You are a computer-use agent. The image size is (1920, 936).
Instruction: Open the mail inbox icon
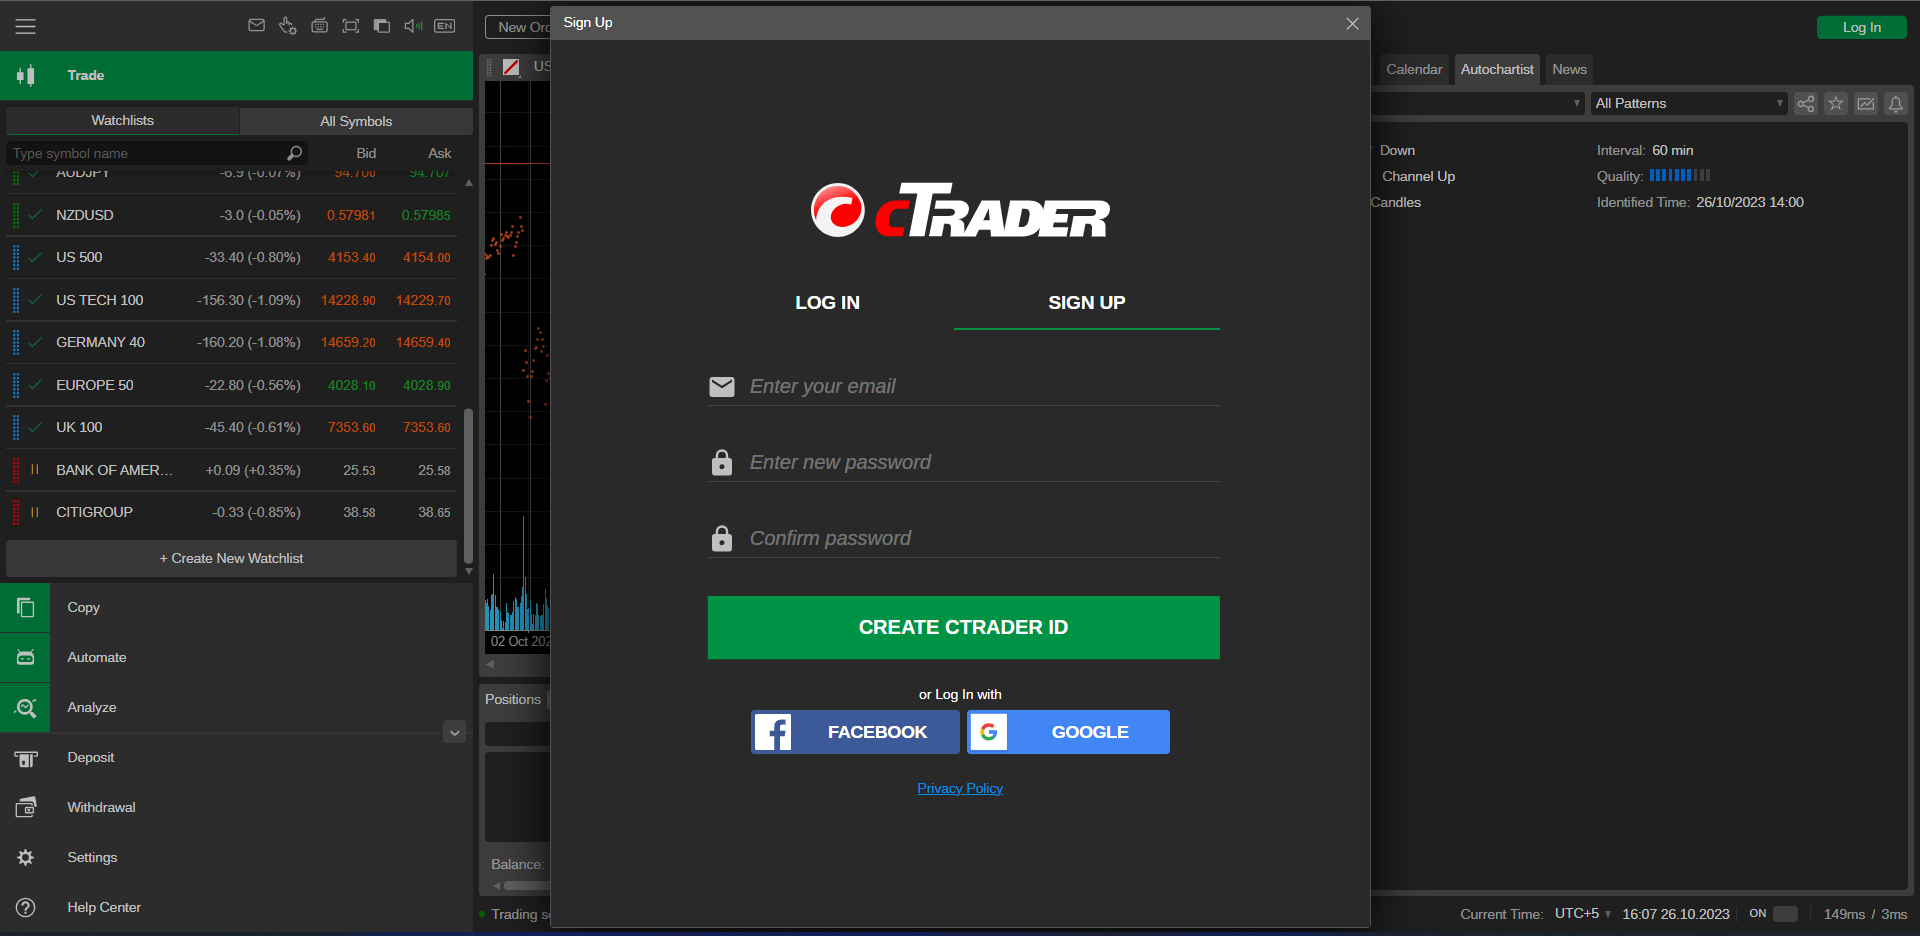tap(257, 26)
